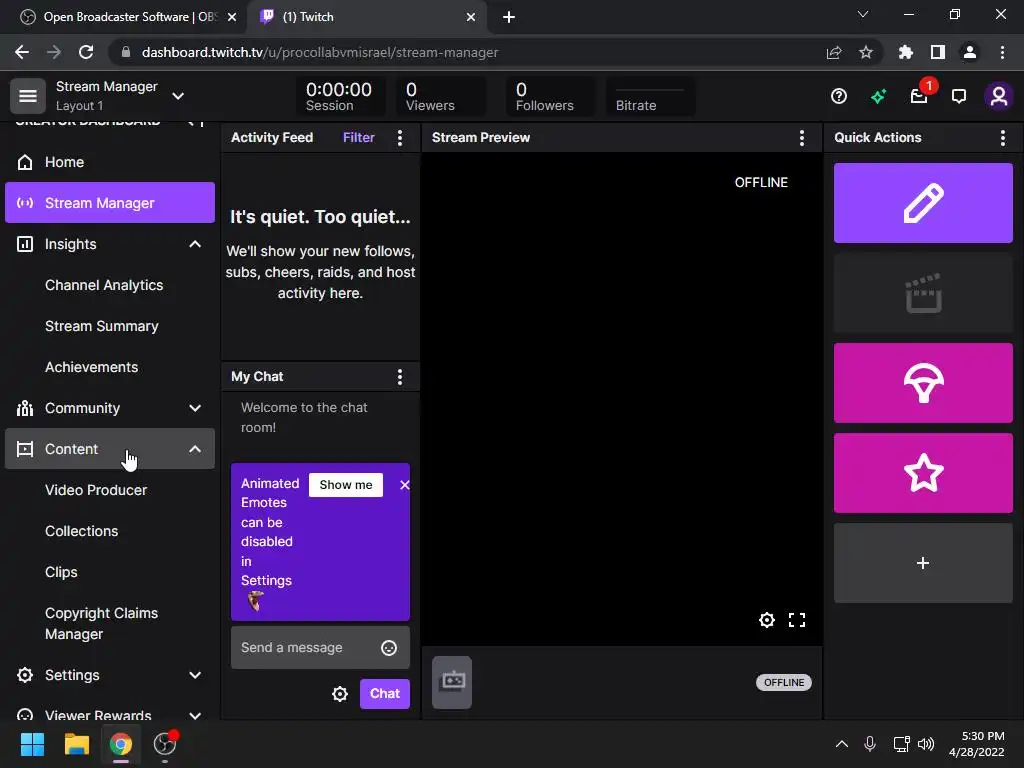Close the Animated Emotes notice
The height and width of the screenshot is (768, 1024).
[x=404, y=485]
